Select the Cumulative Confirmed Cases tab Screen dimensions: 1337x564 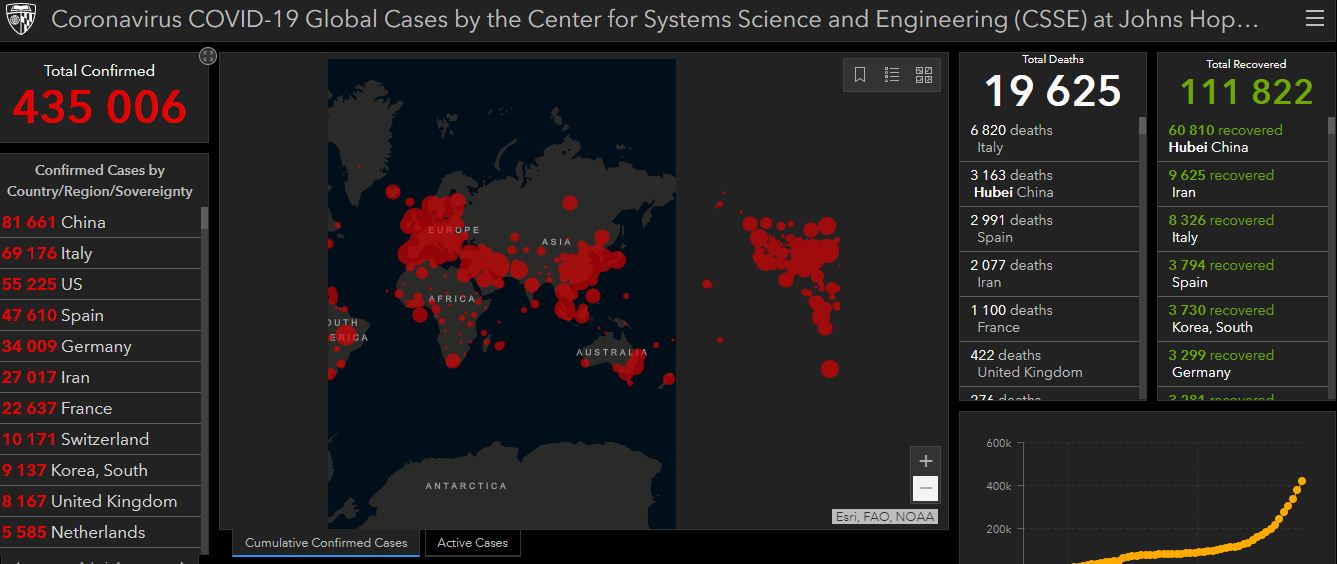pyautogui.click(x=326, y=543)
